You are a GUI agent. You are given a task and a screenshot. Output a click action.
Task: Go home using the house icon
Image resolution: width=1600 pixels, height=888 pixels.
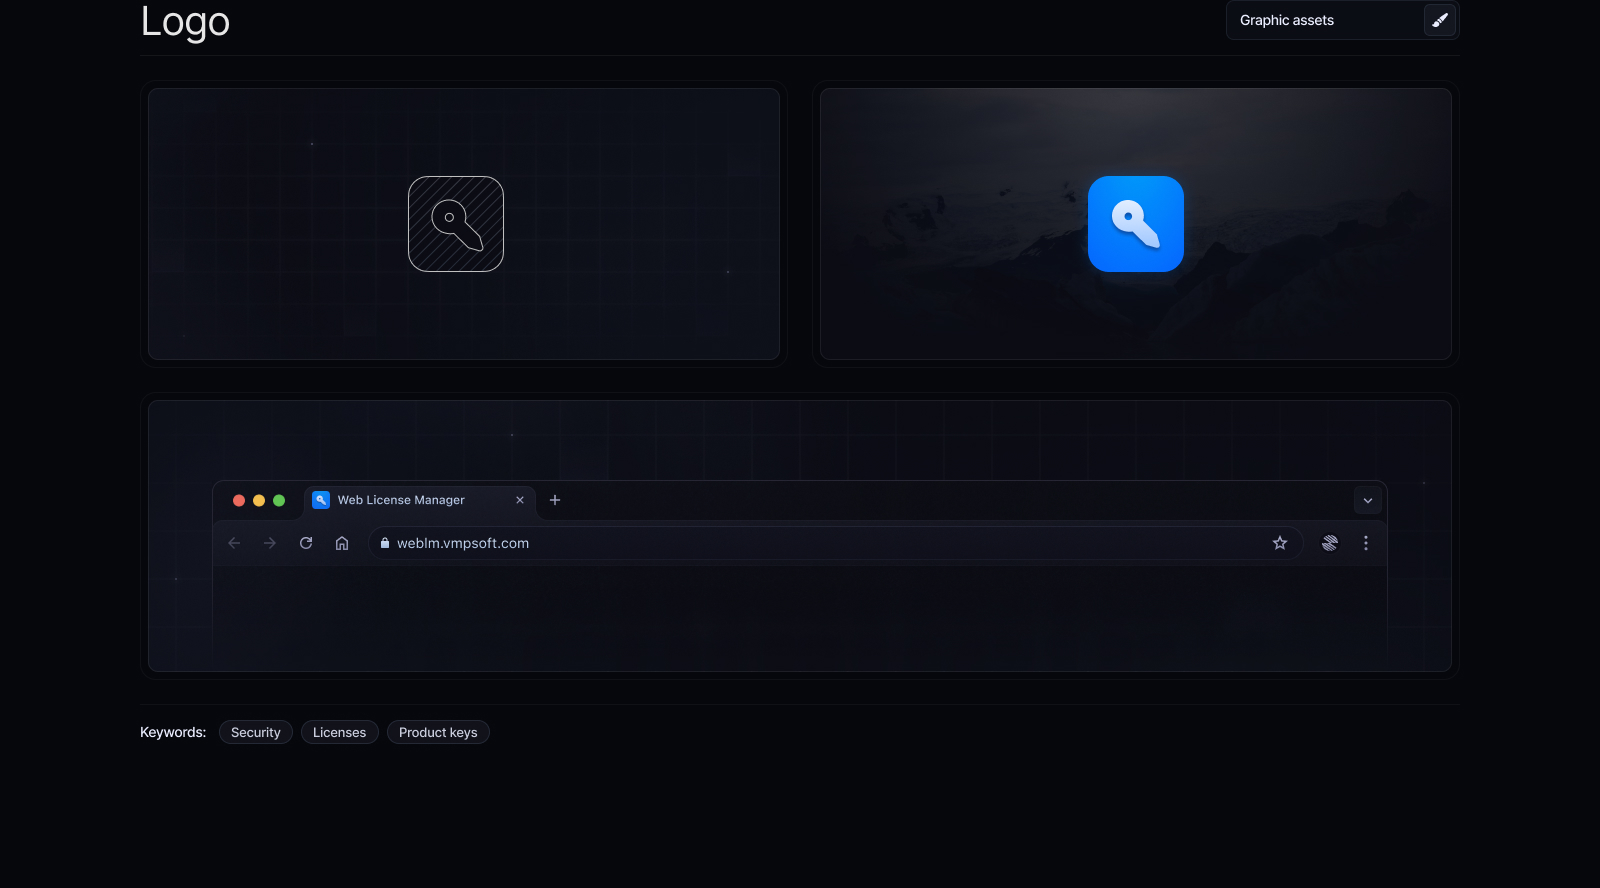point(342,543)
